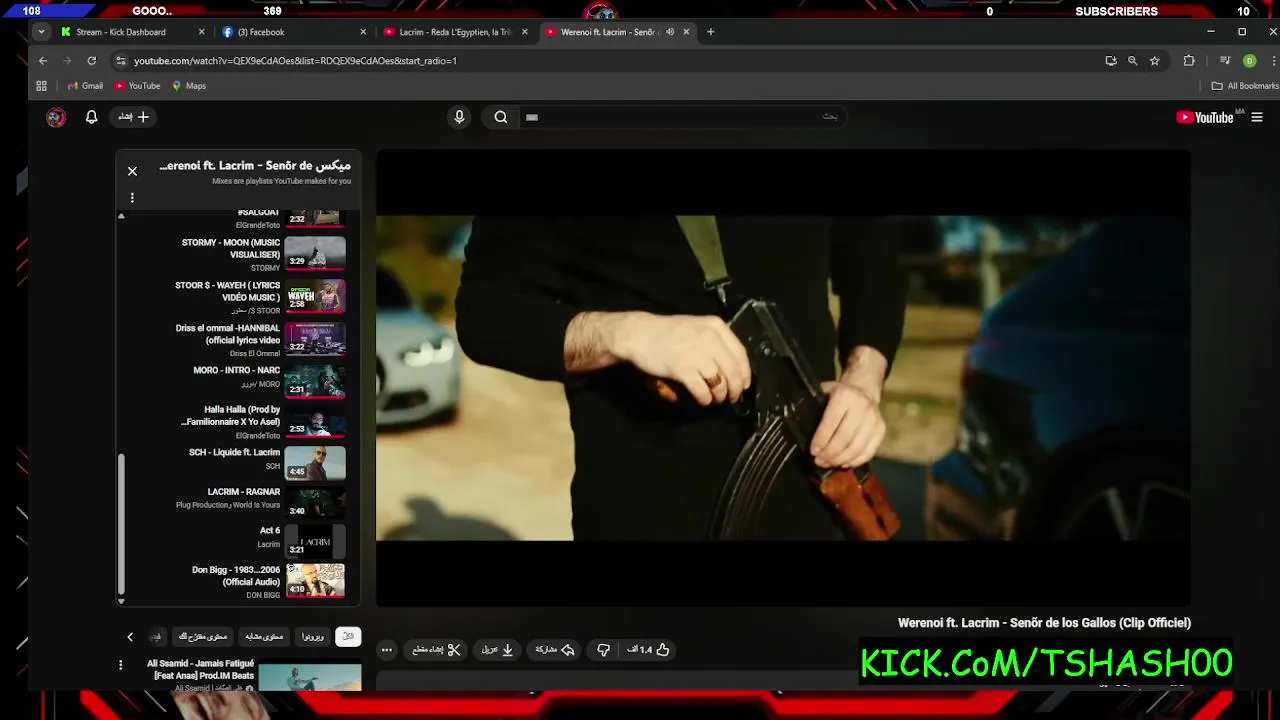Viewport: 1280px width, 720px height.
Task: Go to YouTube home via logo
Action: click(x=1205, y=117)
